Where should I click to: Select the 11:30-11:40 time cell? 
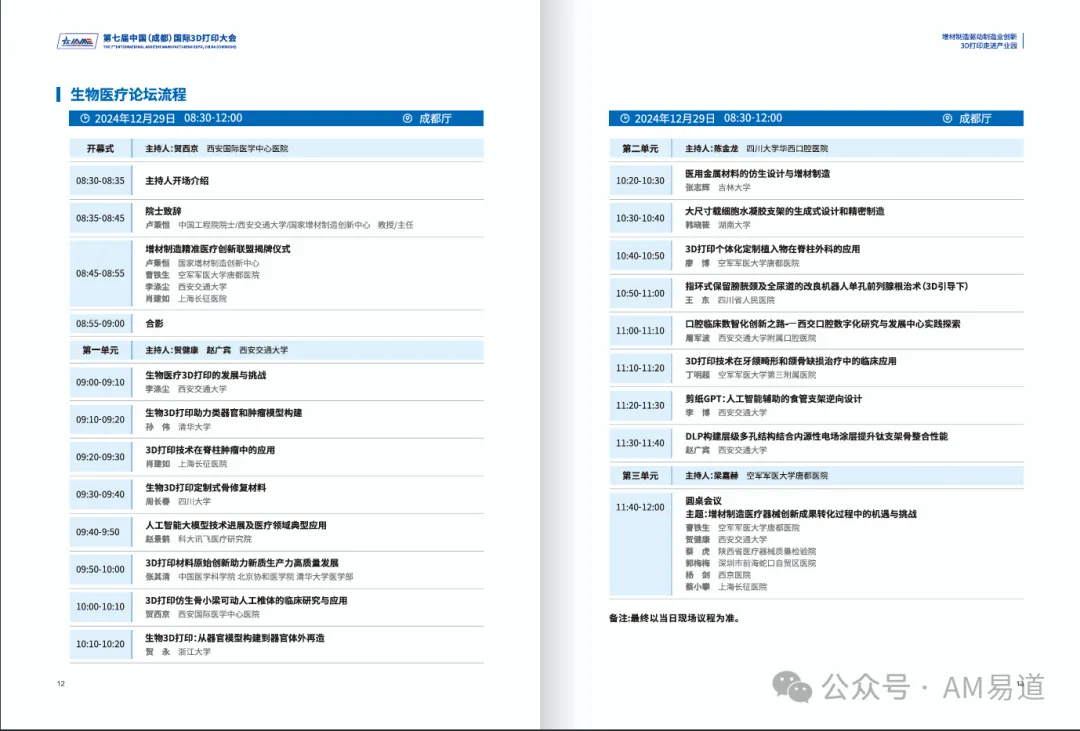point(641,443)
